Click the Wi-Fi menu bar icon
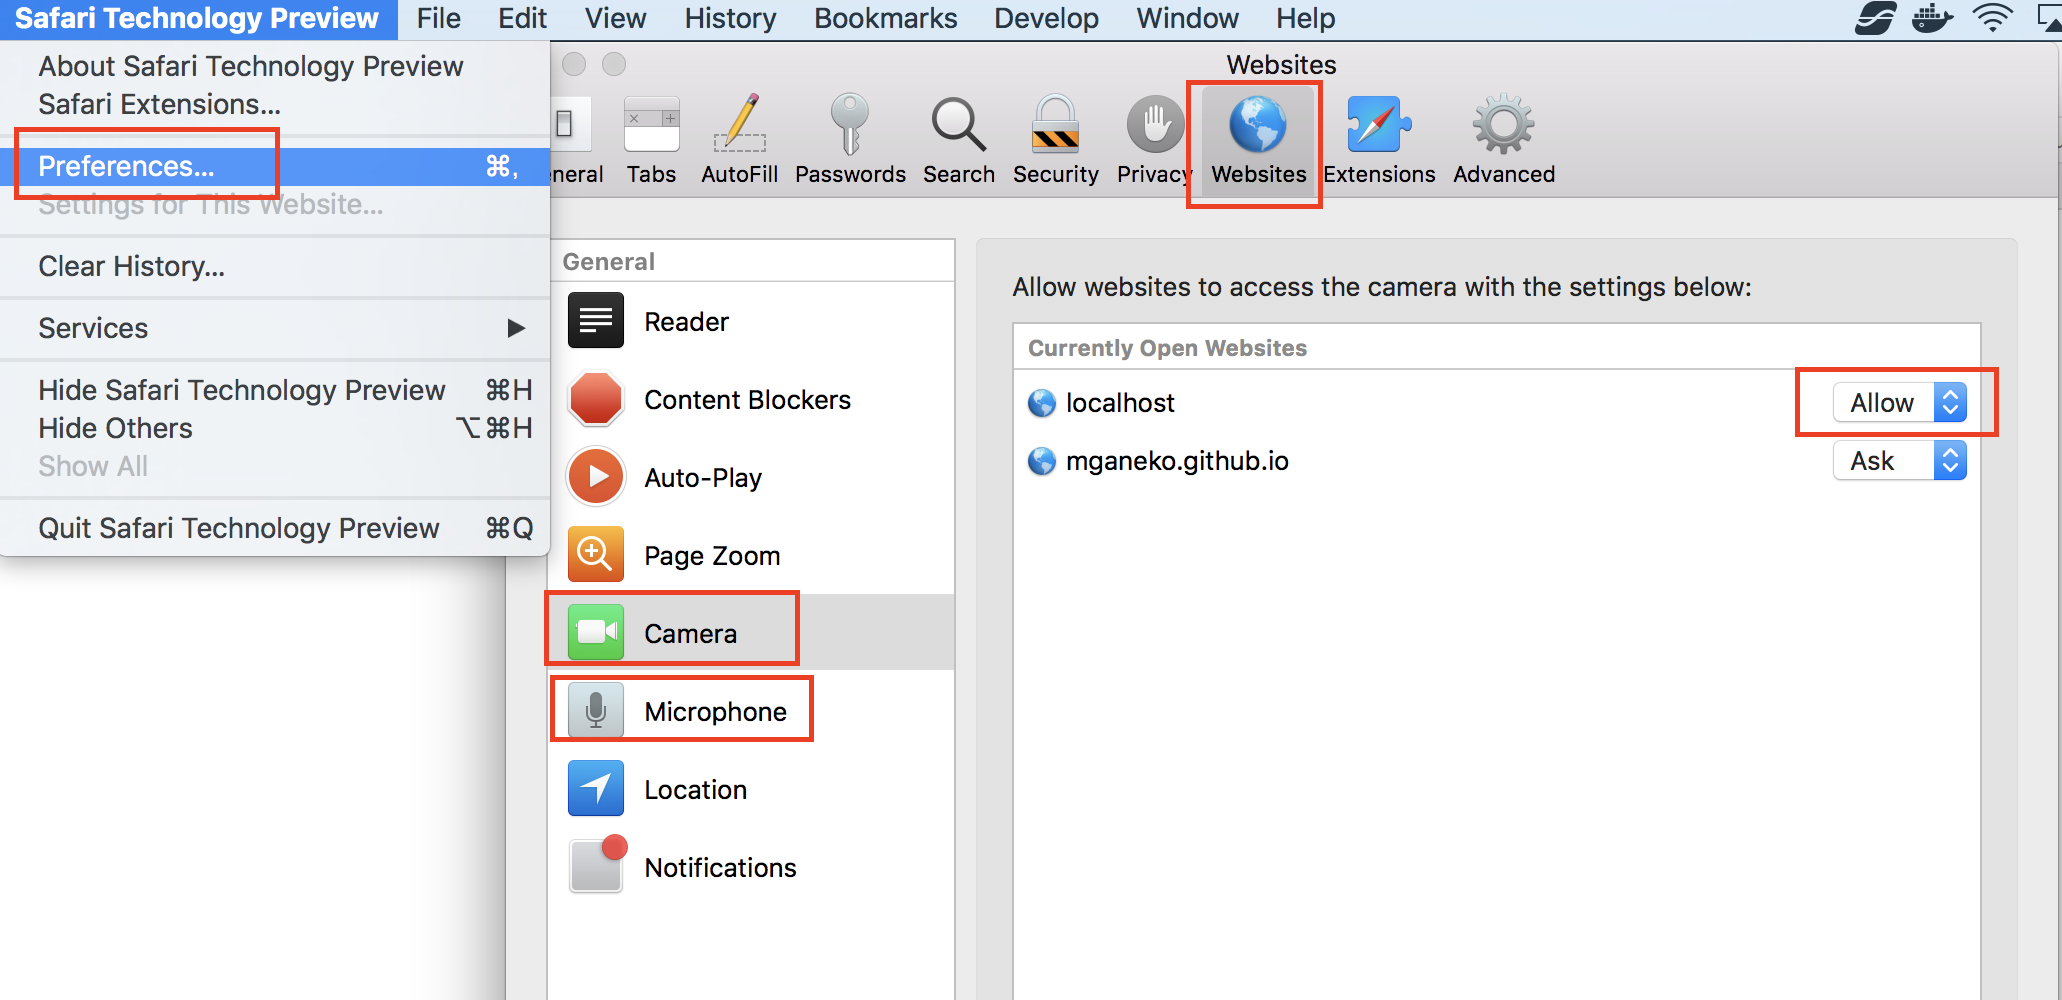The height and width of the screenshot is (1000, 2062). (1992, 18)
